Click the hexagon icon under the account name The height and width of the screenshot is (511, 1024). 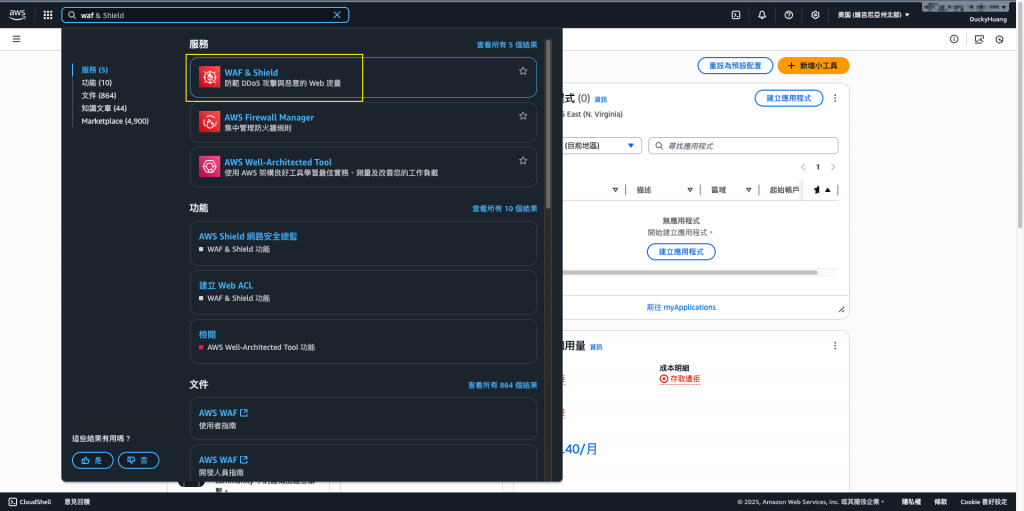click(x=999, y=39)
